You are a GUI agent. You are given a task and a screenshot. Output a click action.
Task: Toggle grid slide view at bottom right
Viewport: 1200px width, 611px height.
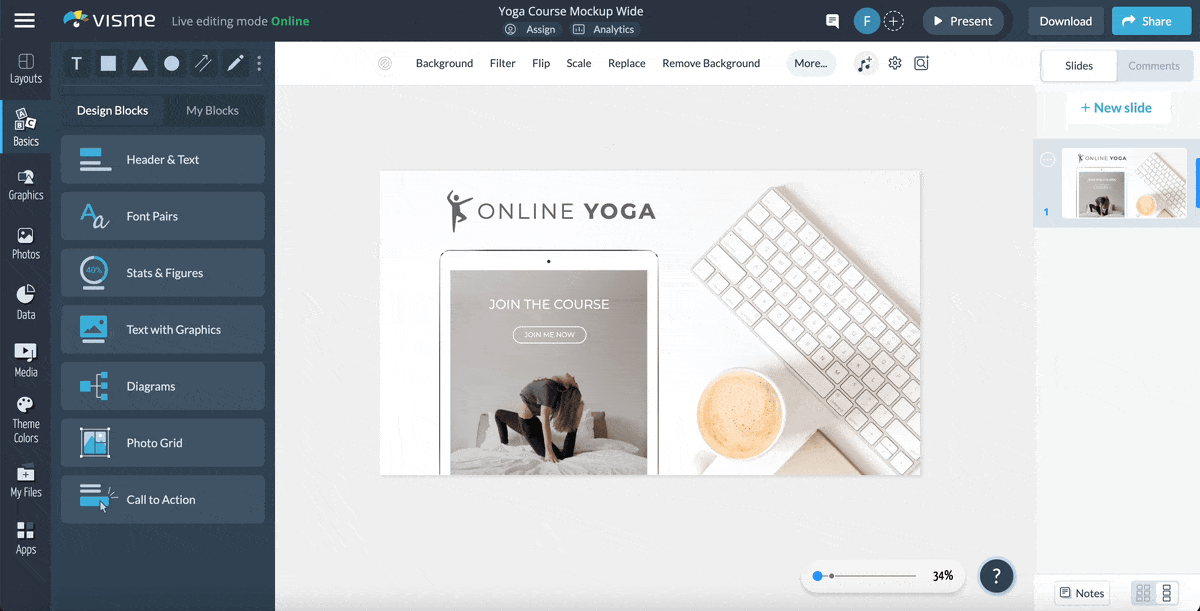point(1141,592)
